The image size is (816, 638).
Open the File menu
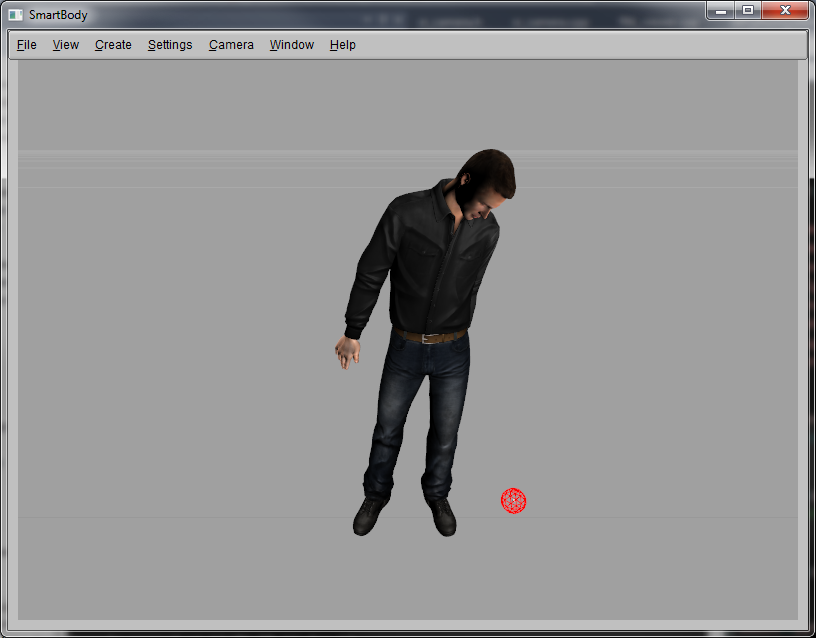click(27, 45)
